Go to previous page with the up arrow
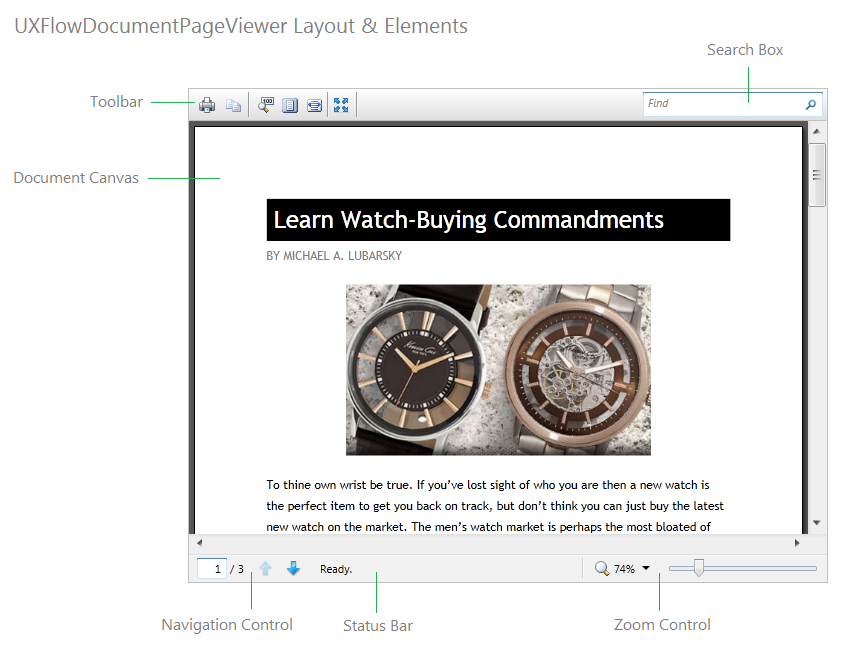Viewport: 841px width, 650px height. 265,568
